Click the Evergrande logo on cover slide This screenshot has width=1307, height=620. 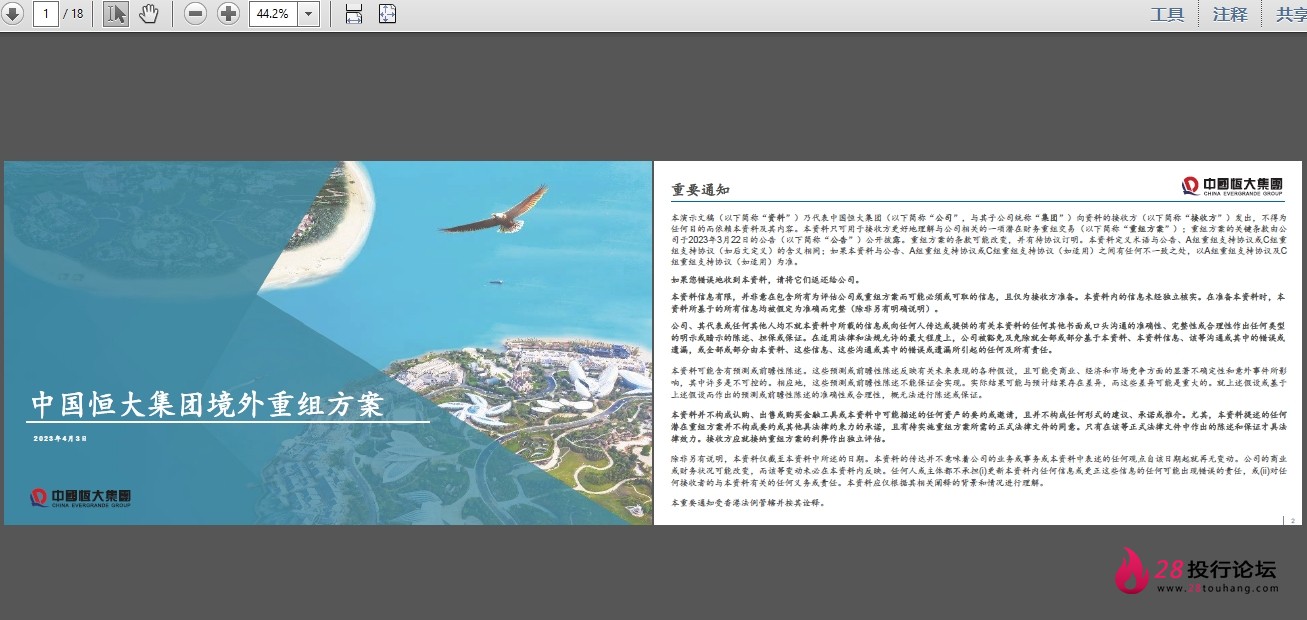(x=81, y=497)
